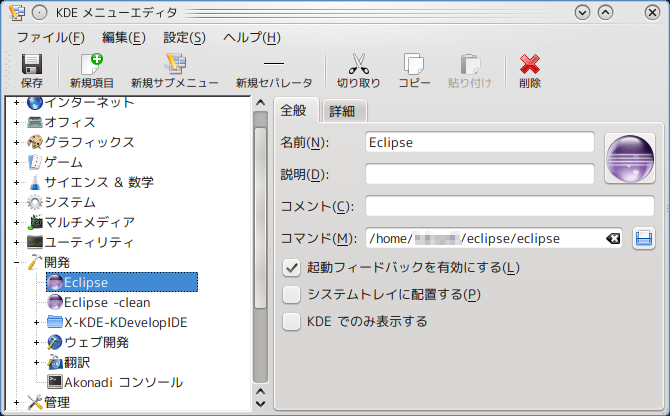
Task: Open the 設定(S) menu
Action: [185, 38]
